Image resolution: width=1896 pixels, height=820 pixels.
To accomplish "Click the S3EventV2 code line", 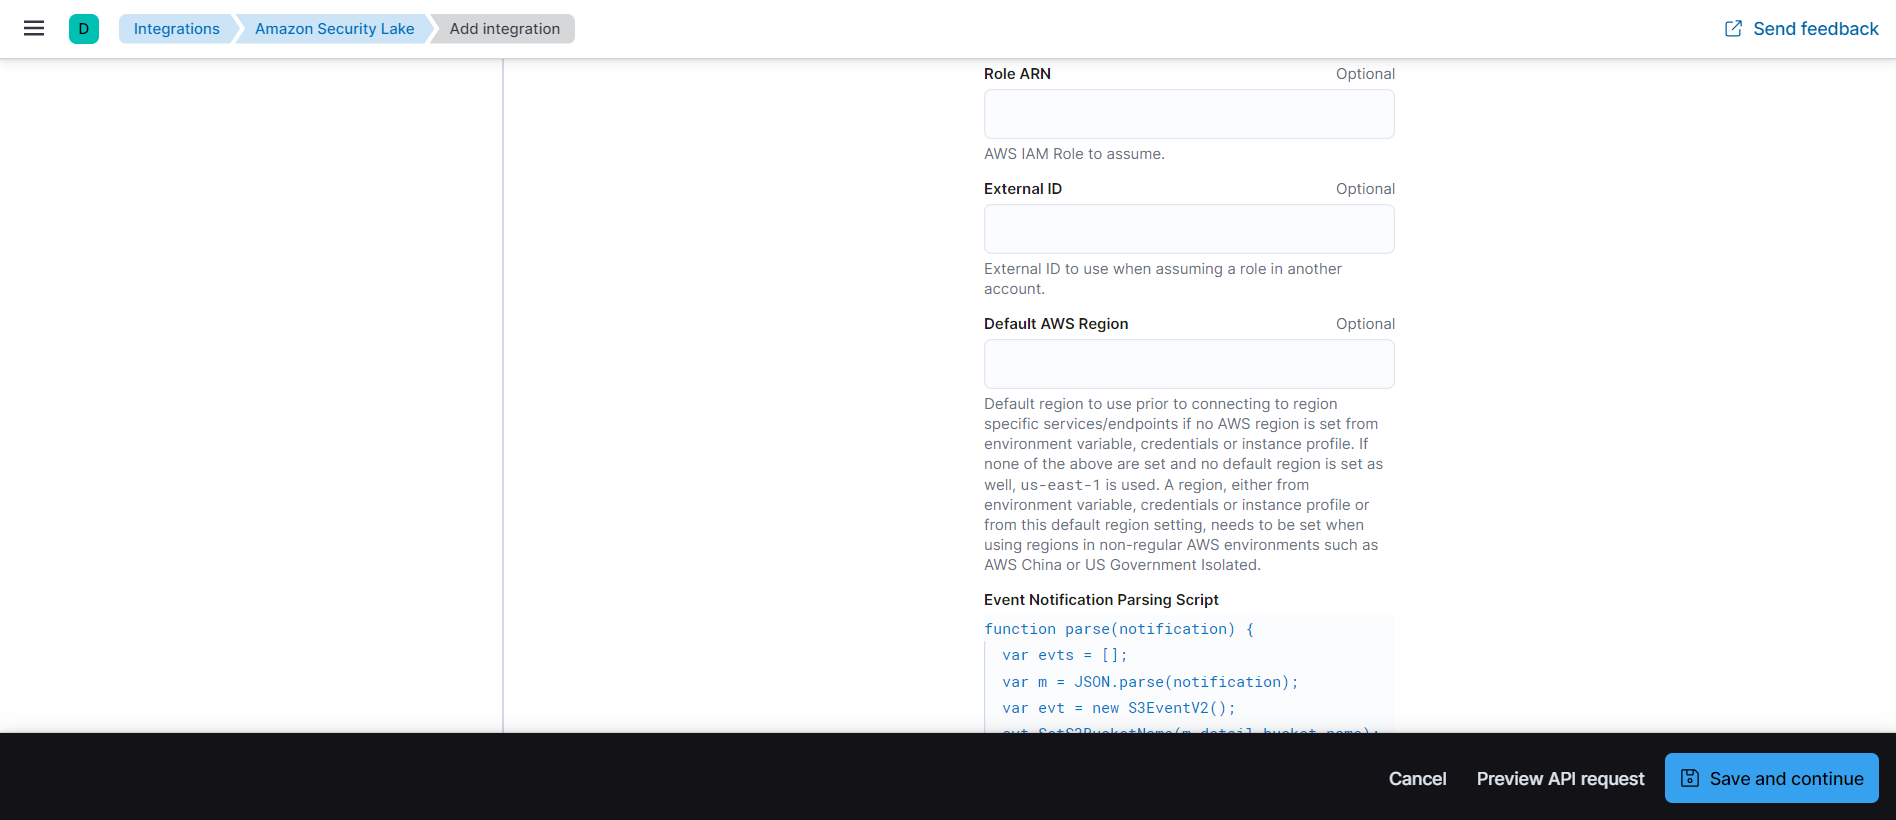I will tap(1117, 707).
